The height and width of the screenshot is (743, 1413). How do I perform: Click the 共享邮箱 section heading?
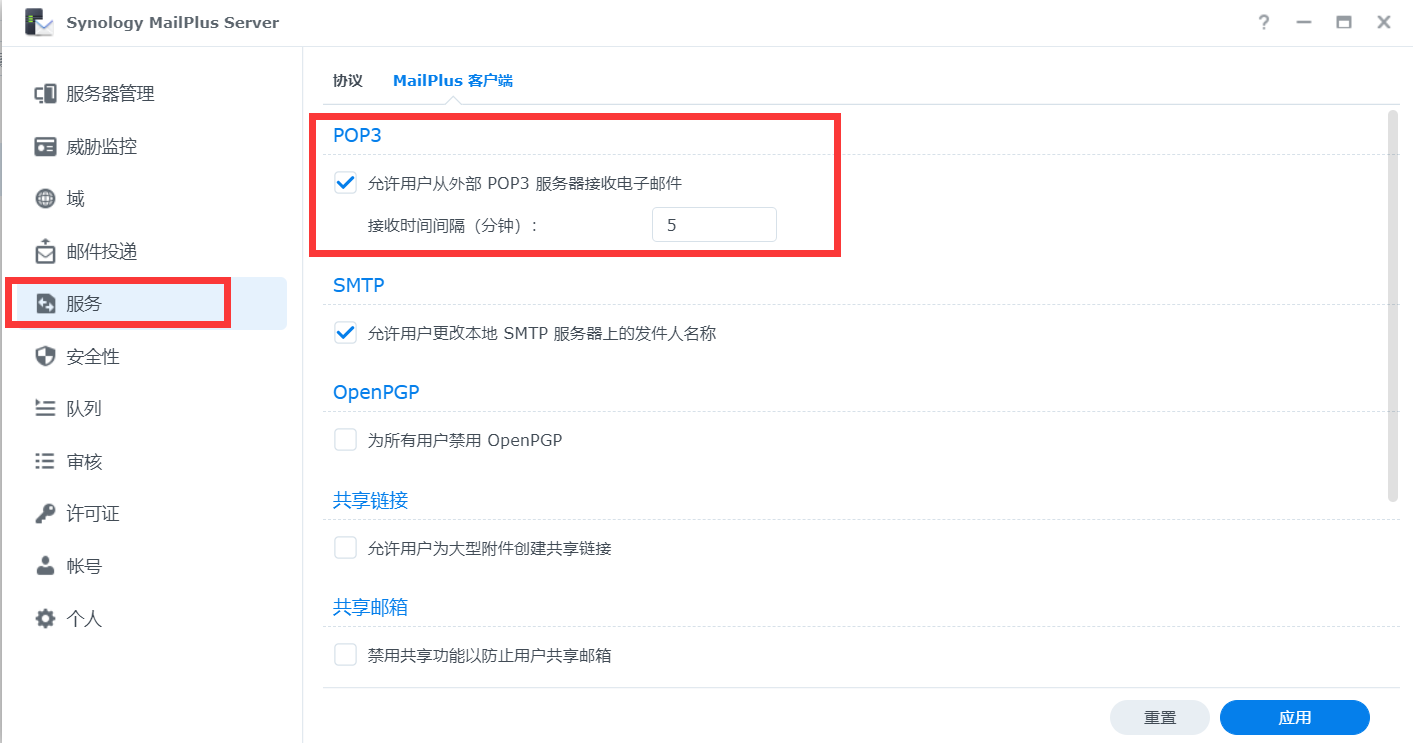pos(370,607)
